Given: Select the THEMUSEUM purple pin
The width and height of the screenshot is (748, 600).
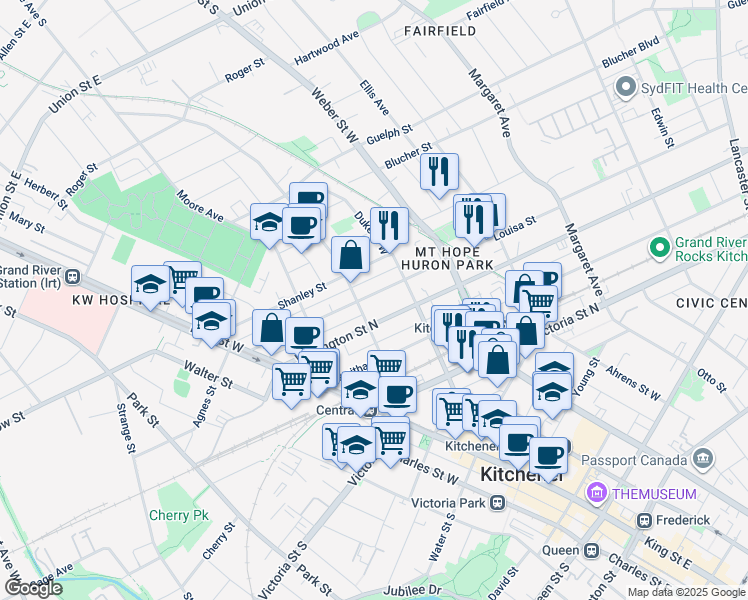Looking at the screenshot, I should pos(597,492).
